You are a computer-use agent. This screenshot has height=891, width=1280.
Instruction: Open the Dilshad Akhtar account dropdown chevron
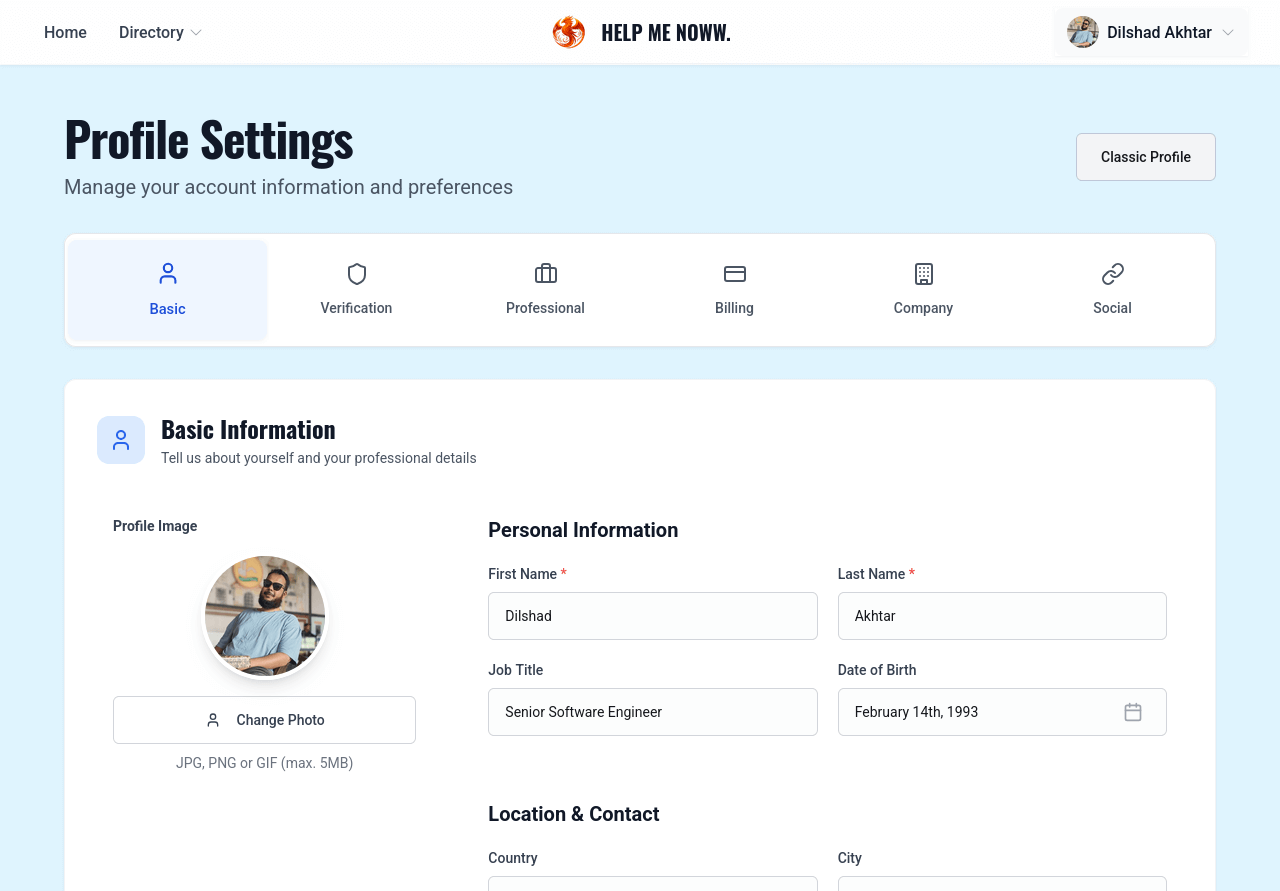[1228, 33]
